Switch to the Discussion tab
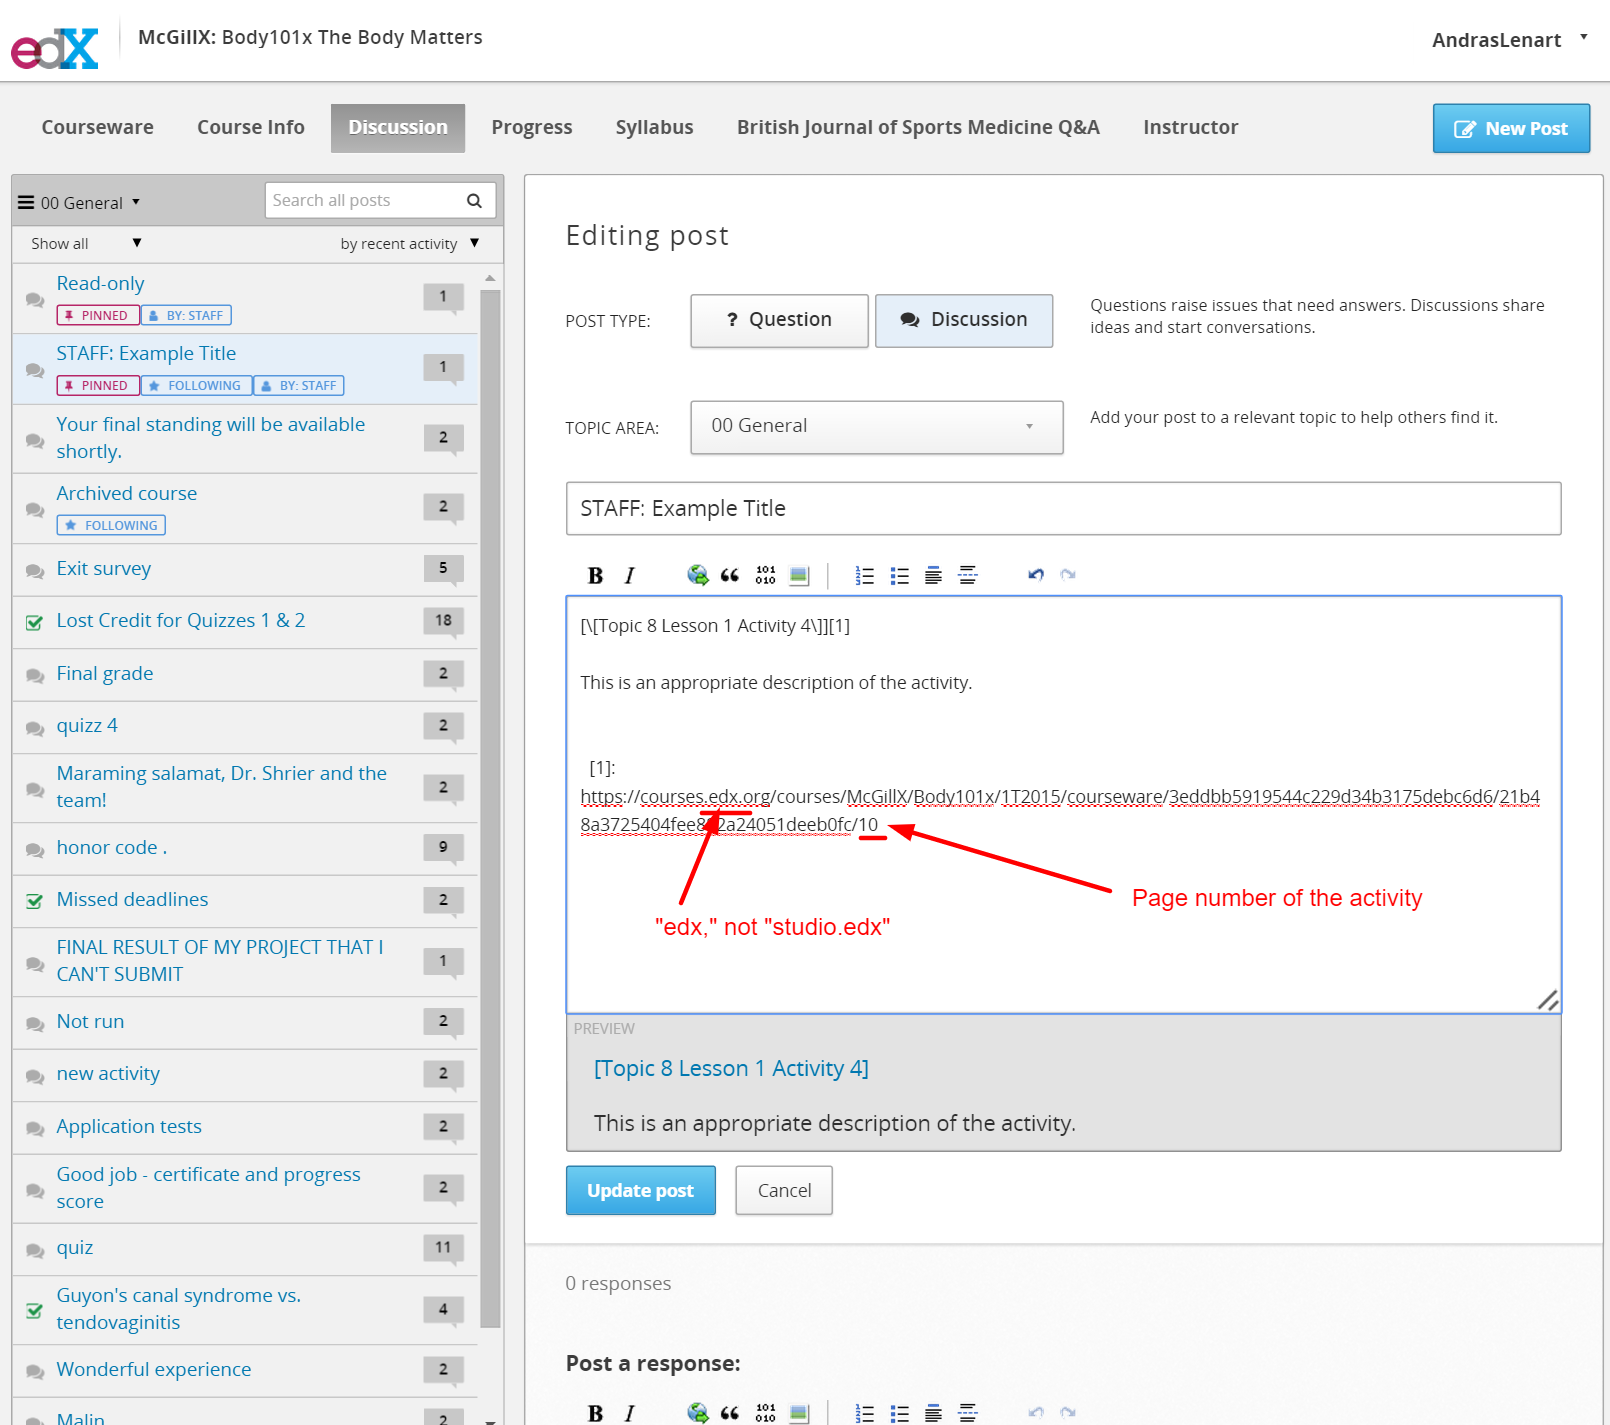The width and height of the screenshot is (1610, 1425). [398, 128]
